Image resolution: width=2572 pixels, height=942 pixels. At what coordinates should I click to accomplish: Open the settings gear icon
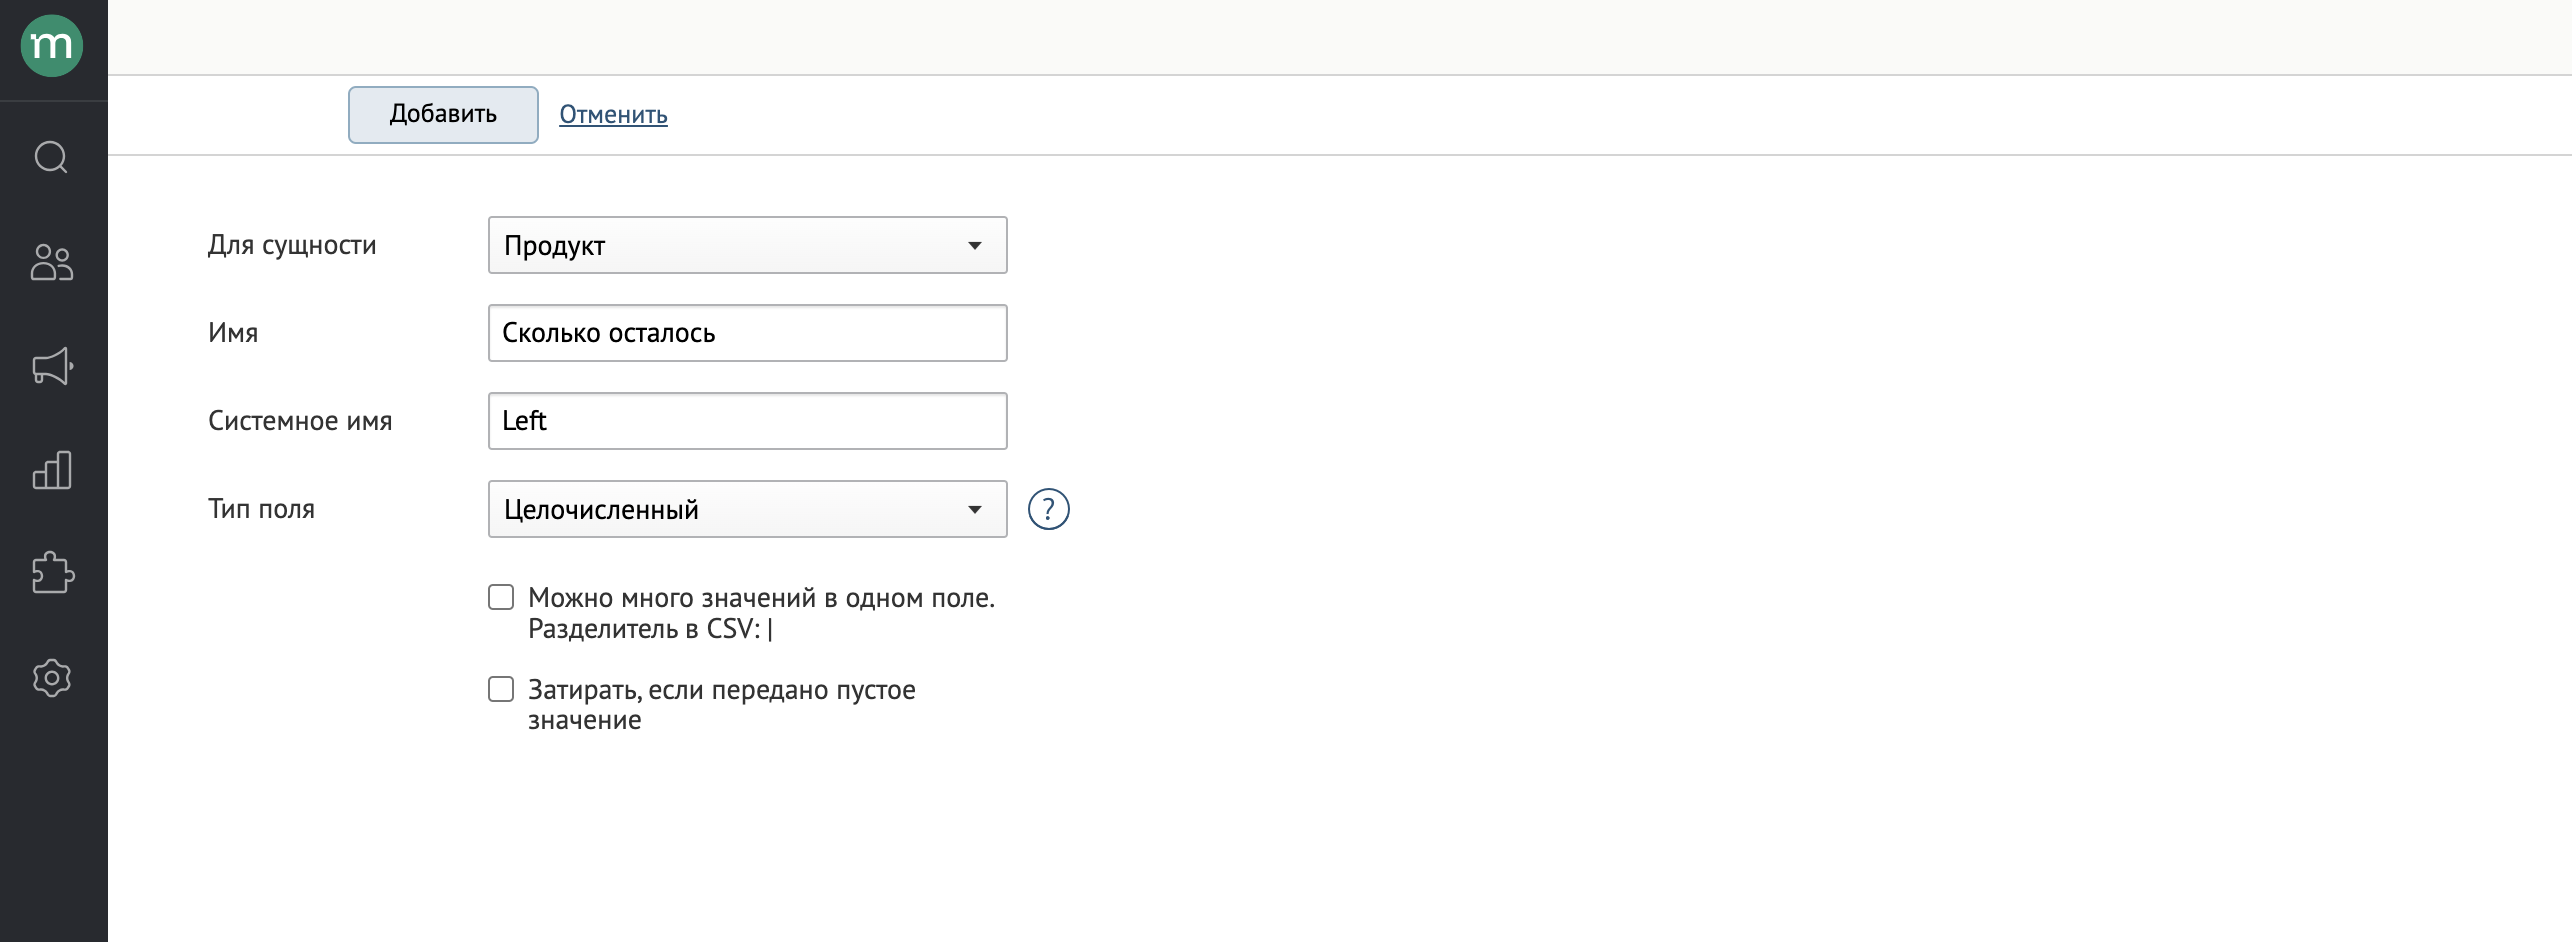click(52, 678)
